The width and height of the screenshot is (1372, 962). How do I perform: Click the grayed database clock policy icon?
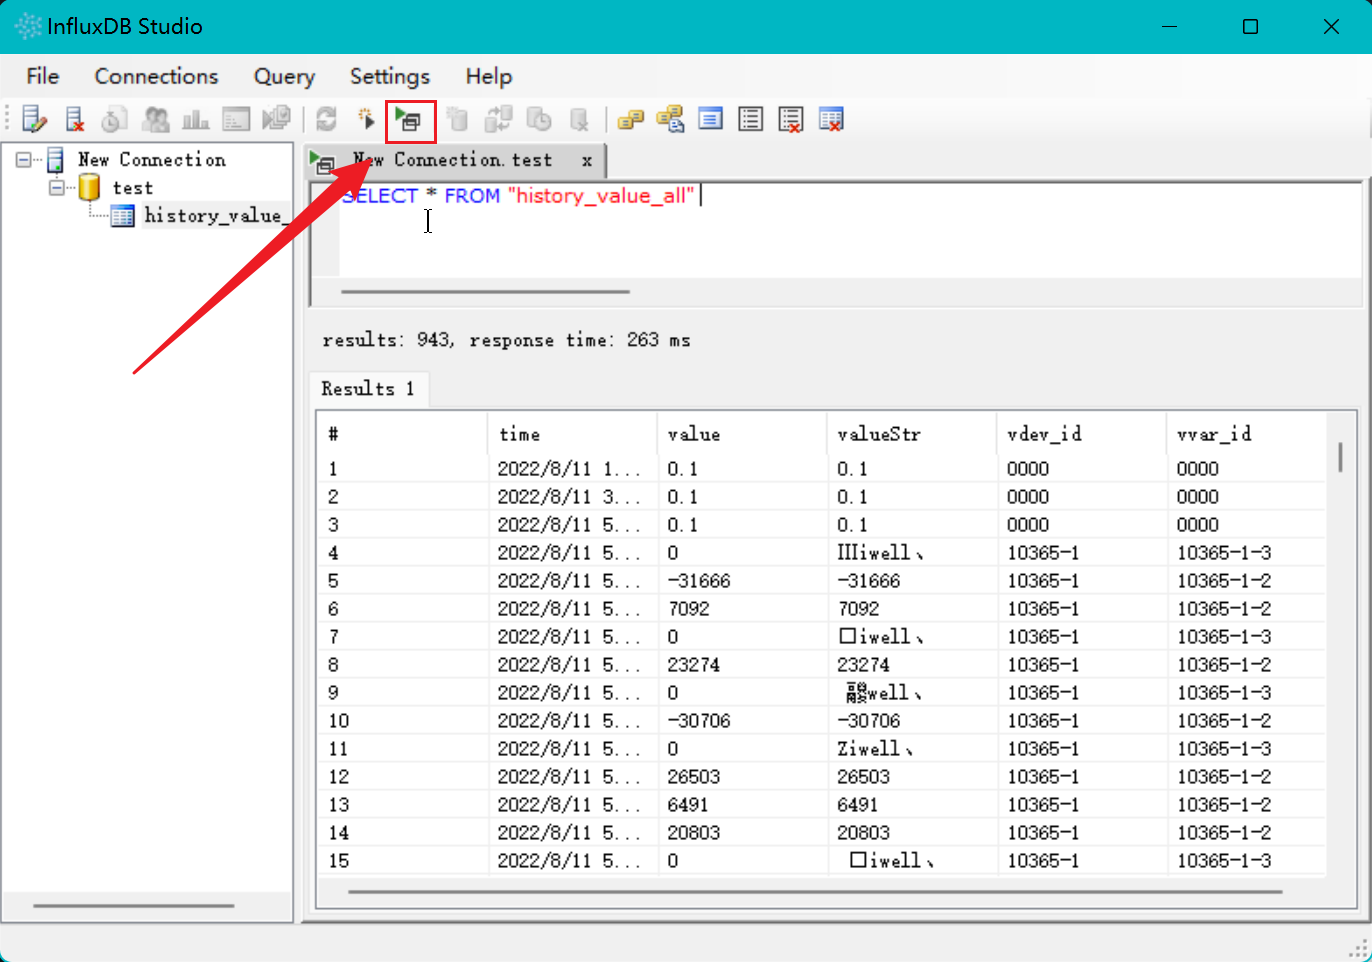(x=539, y=119)
